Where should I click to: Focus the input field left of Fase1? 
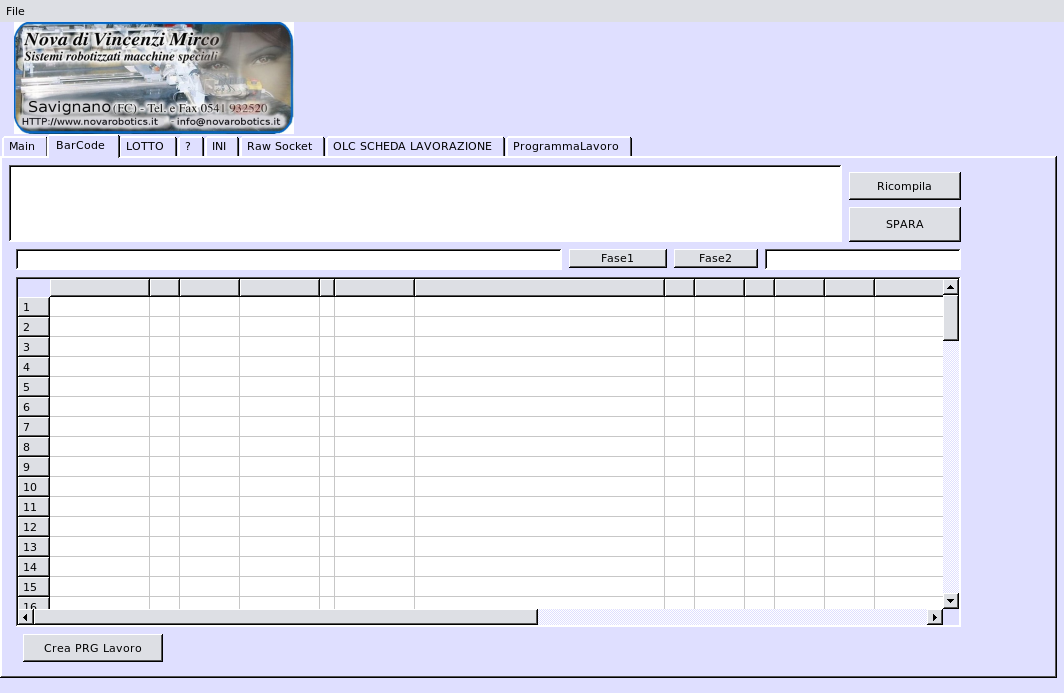(289, 259)
